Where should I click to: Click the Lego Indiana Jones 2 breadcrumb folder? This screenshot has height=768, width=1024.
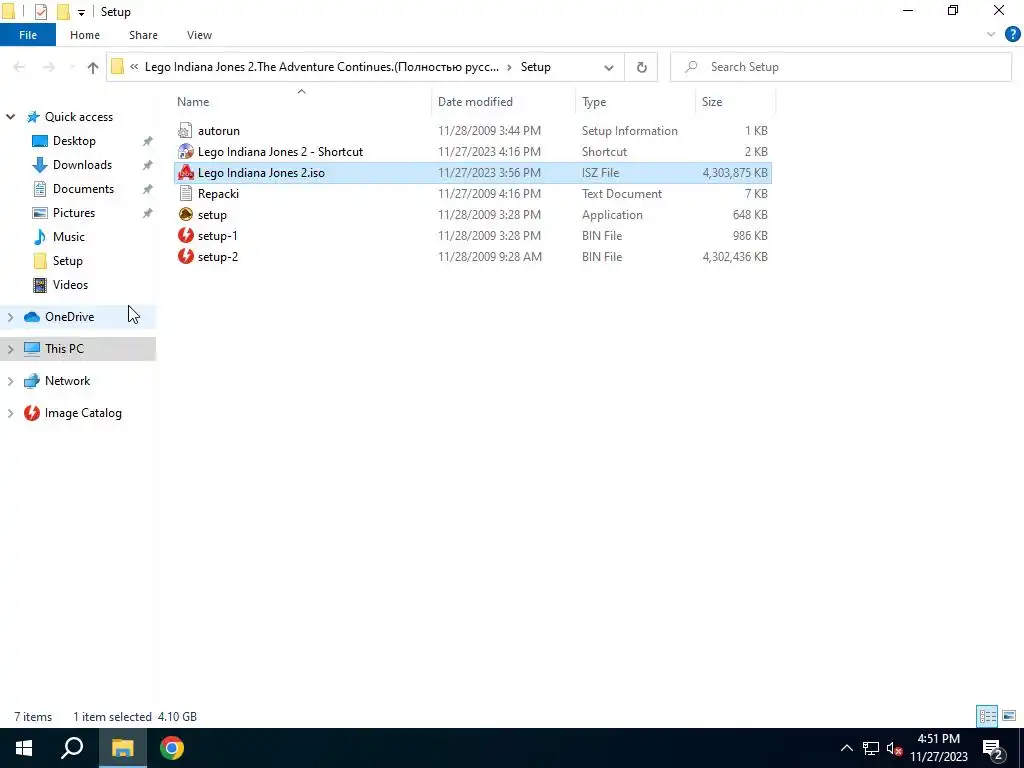point(322,67)
